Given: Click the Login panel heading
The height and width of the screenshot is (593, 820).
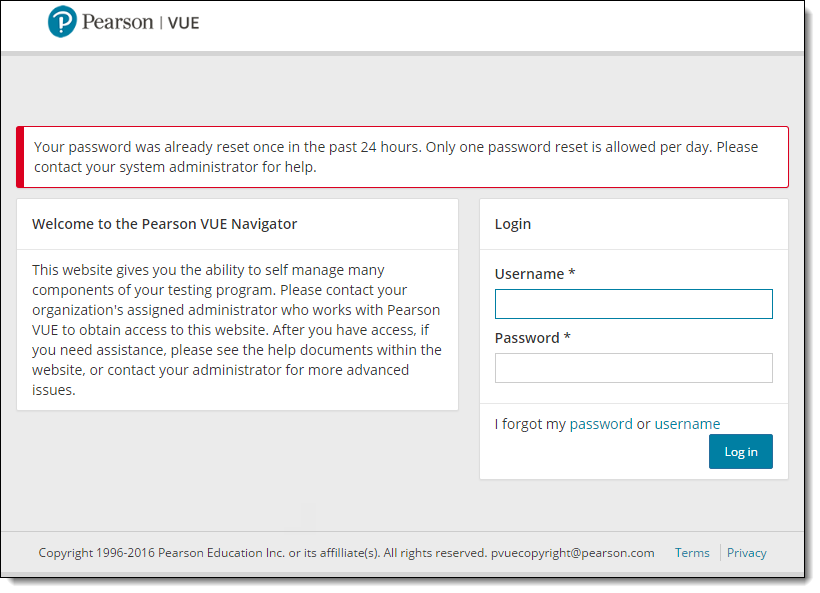Looking at the screenshot, I should 512,224.
